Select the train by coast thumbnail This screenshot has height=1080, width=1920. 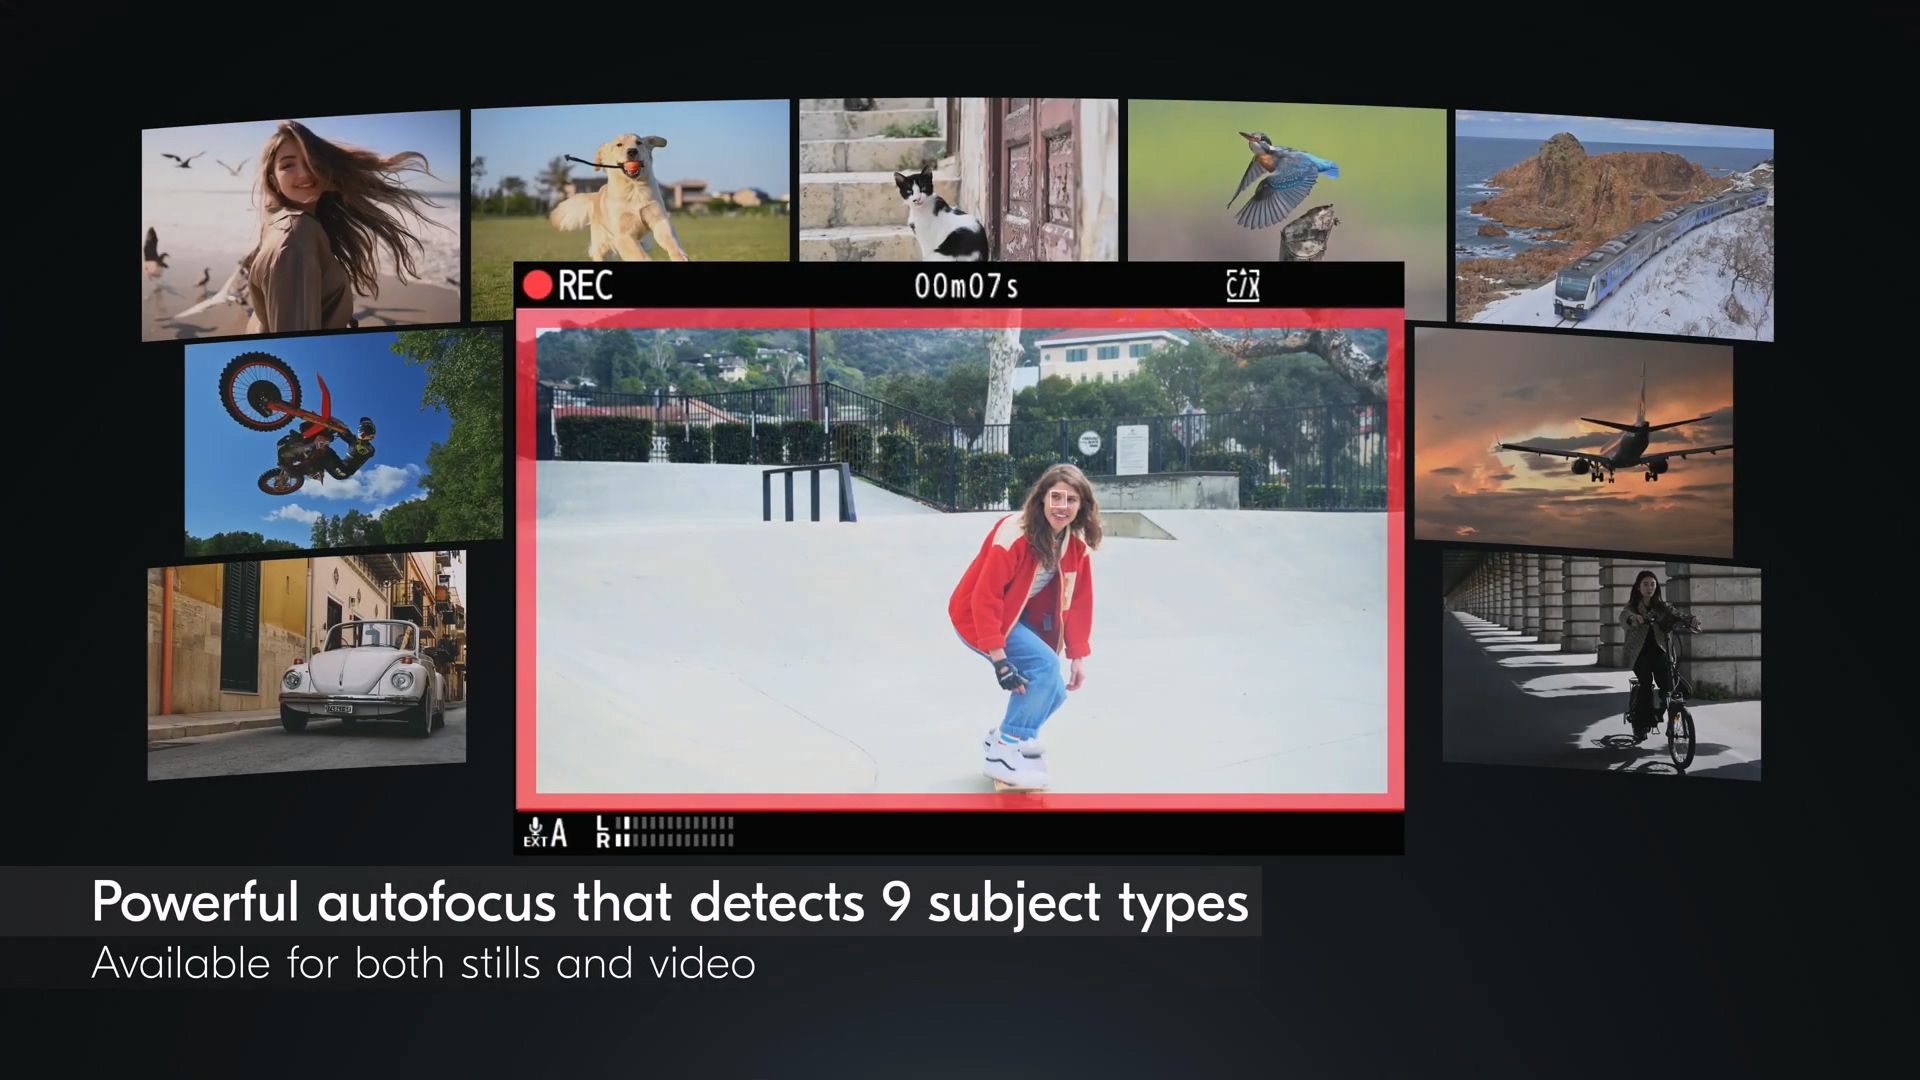click(x=1613, y=225)
